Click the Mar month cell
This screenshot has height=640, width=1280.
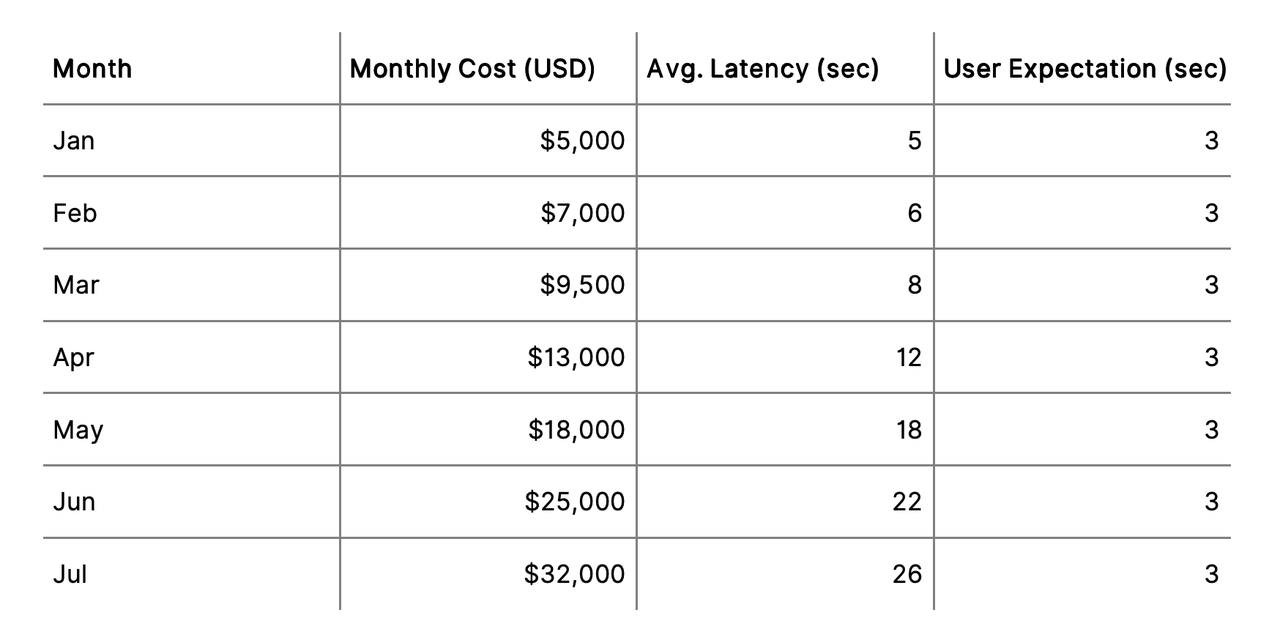tap(76, 285)
